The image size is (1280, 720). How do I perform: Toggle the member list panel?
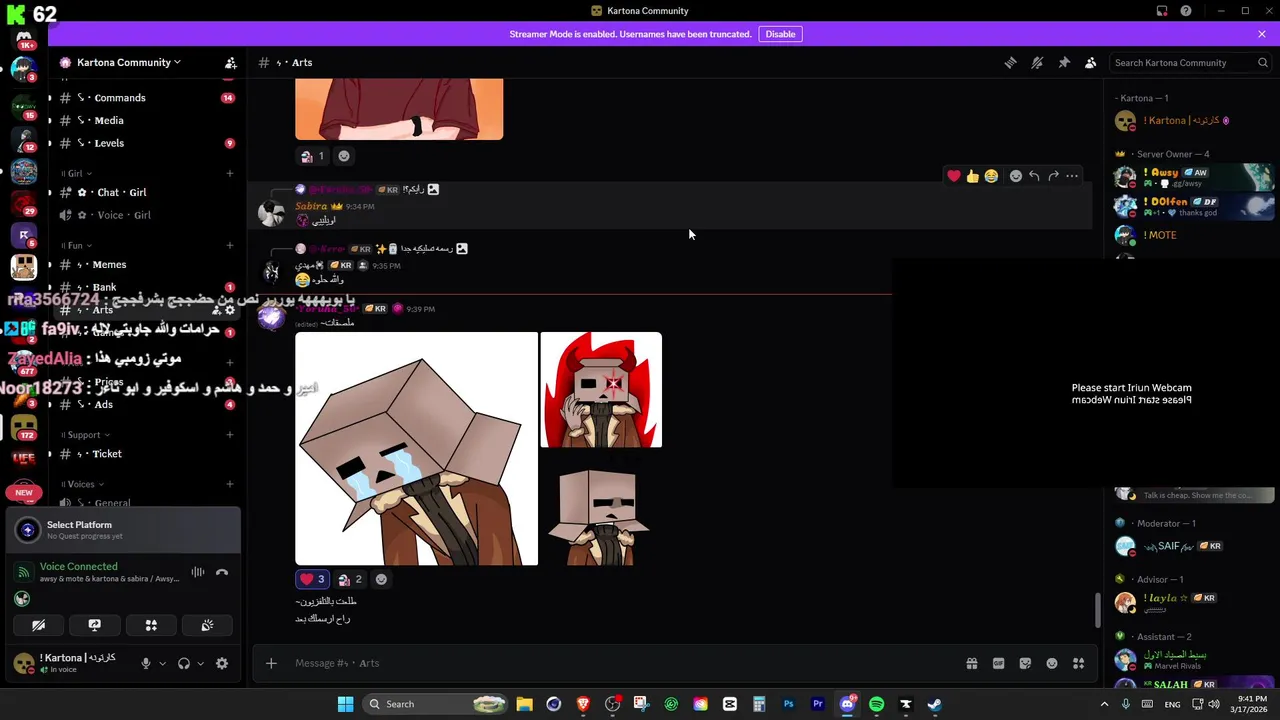pos(1091,62)
